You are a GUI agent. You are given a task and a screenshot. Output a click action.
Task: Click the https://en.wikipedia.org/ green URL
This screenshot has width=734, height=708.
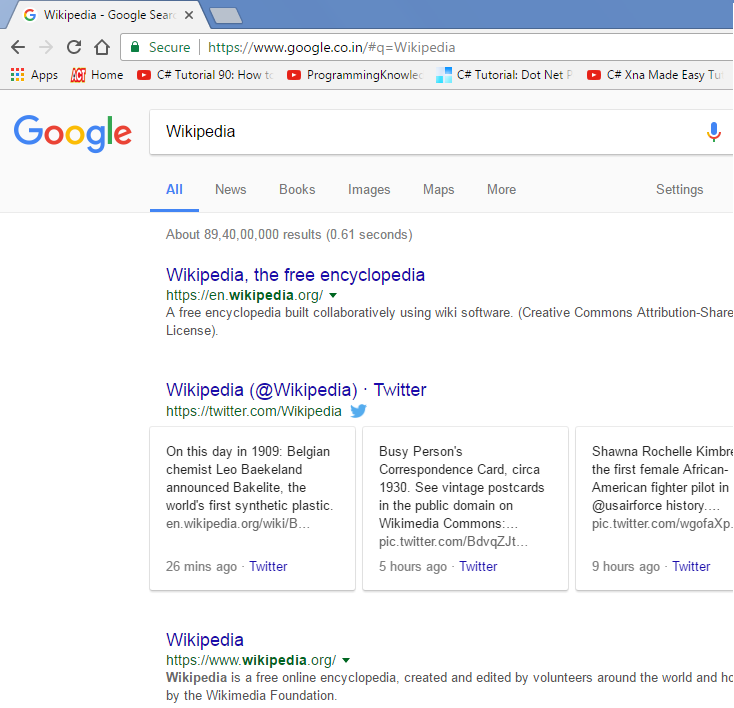[x=244, y=295]
